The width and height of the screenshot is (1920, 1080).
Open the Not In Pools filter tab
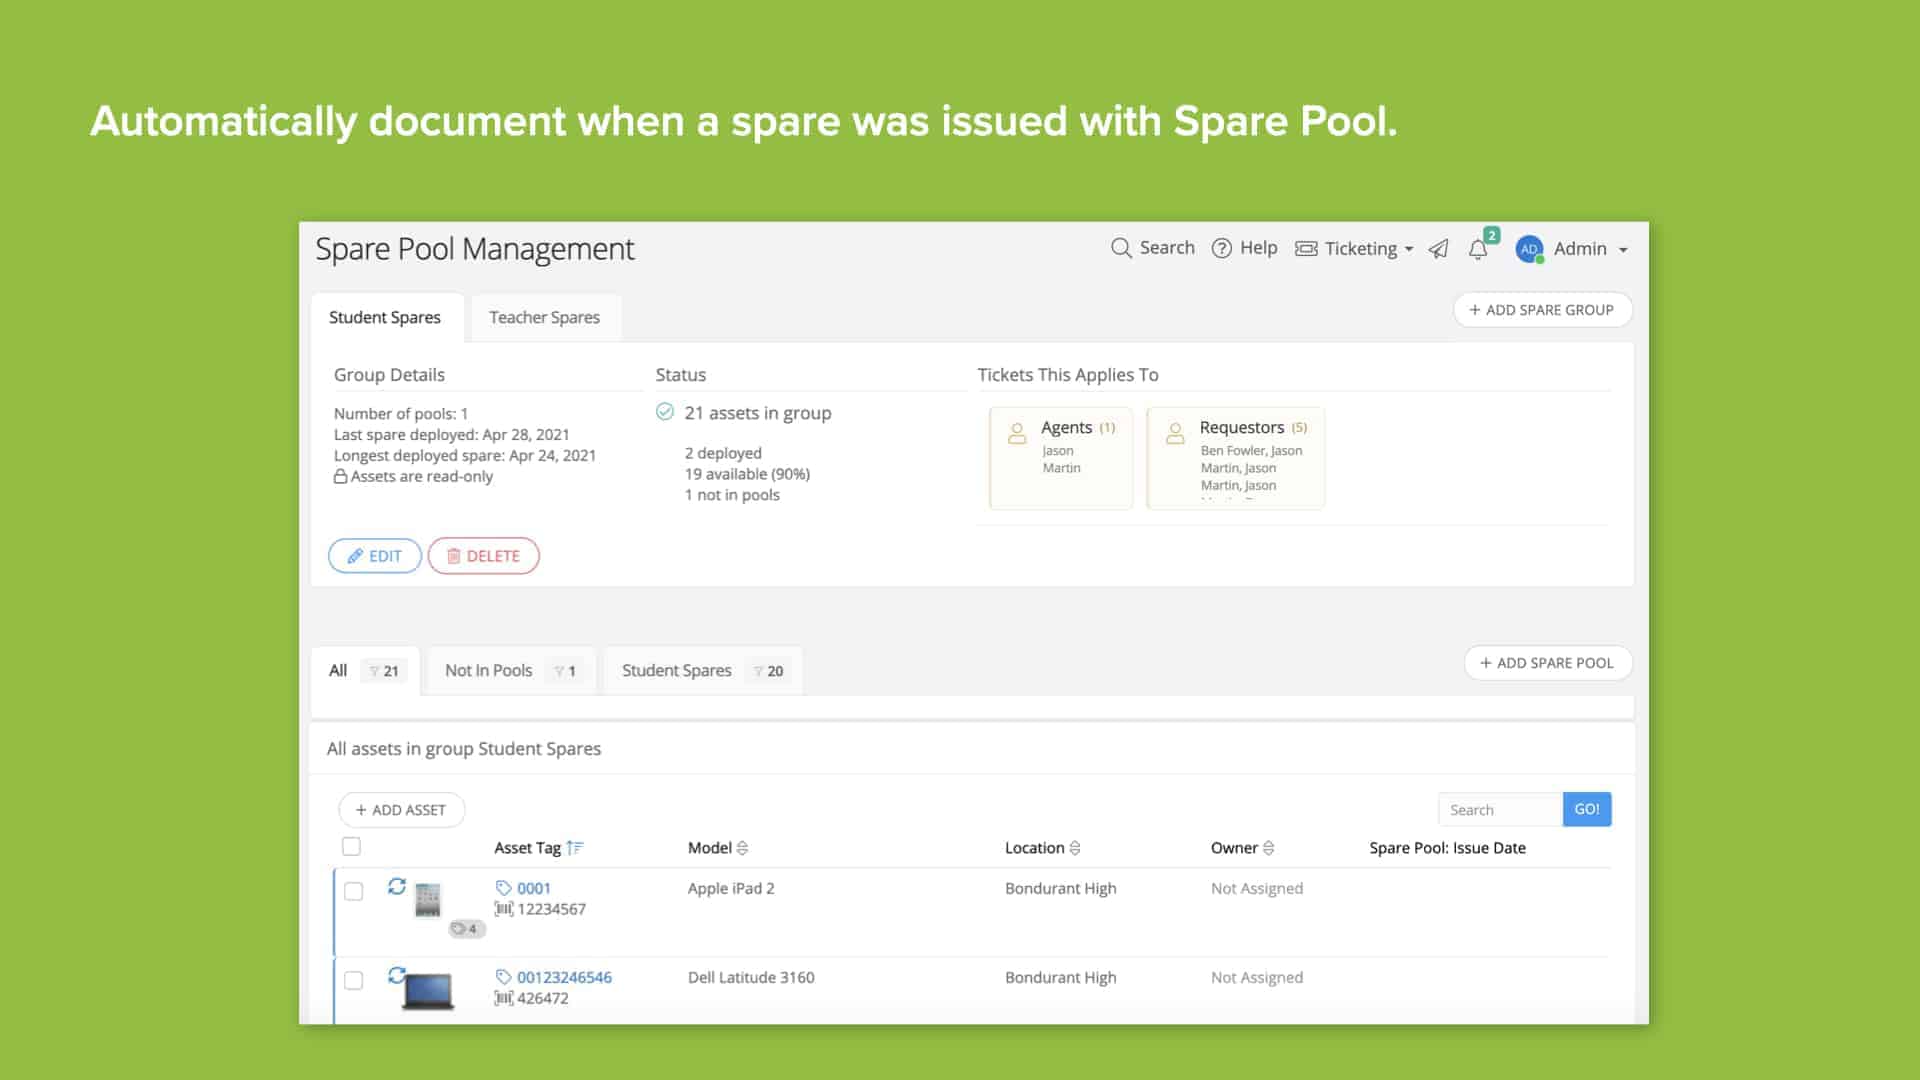(x=489, y=670)
